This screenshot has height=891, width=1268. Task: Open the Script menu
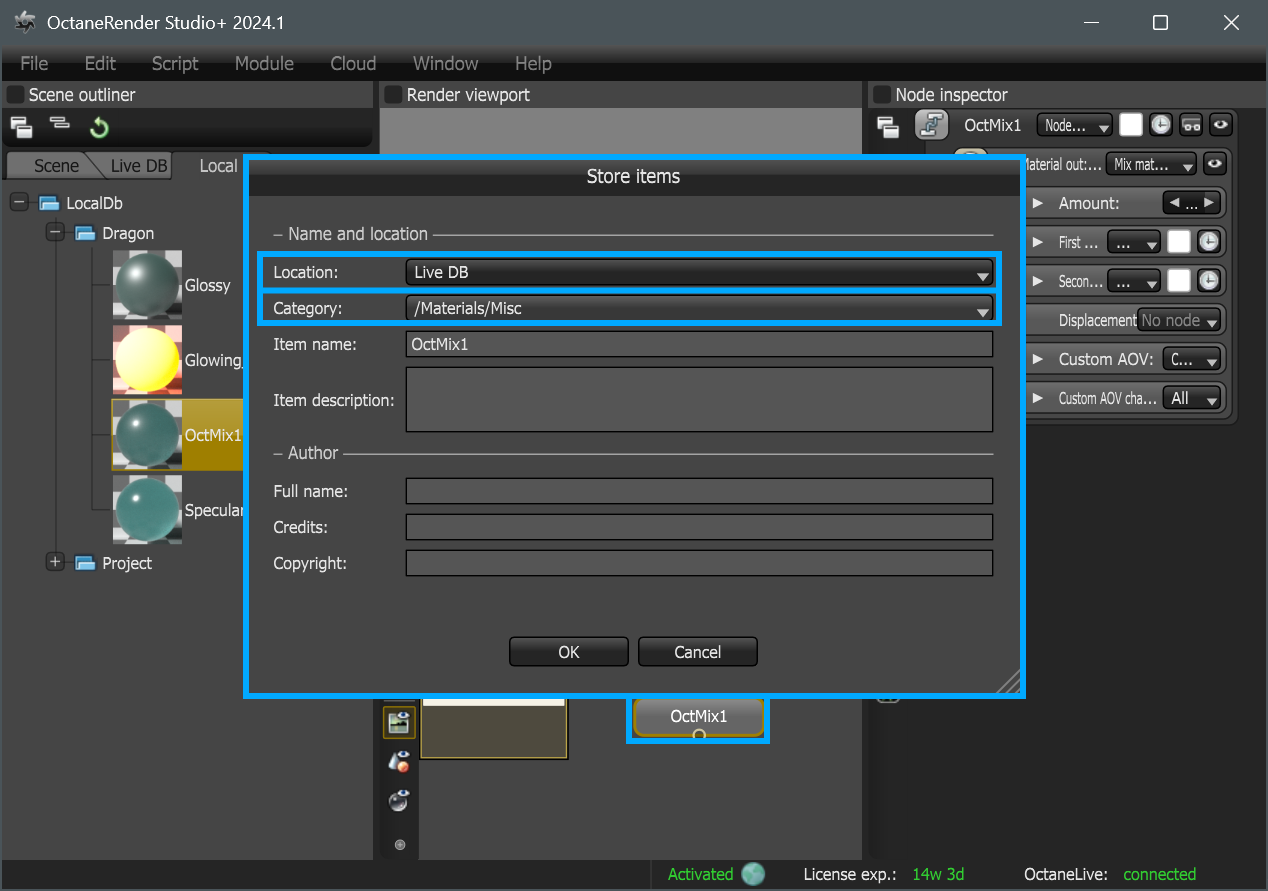pos(175,63)
